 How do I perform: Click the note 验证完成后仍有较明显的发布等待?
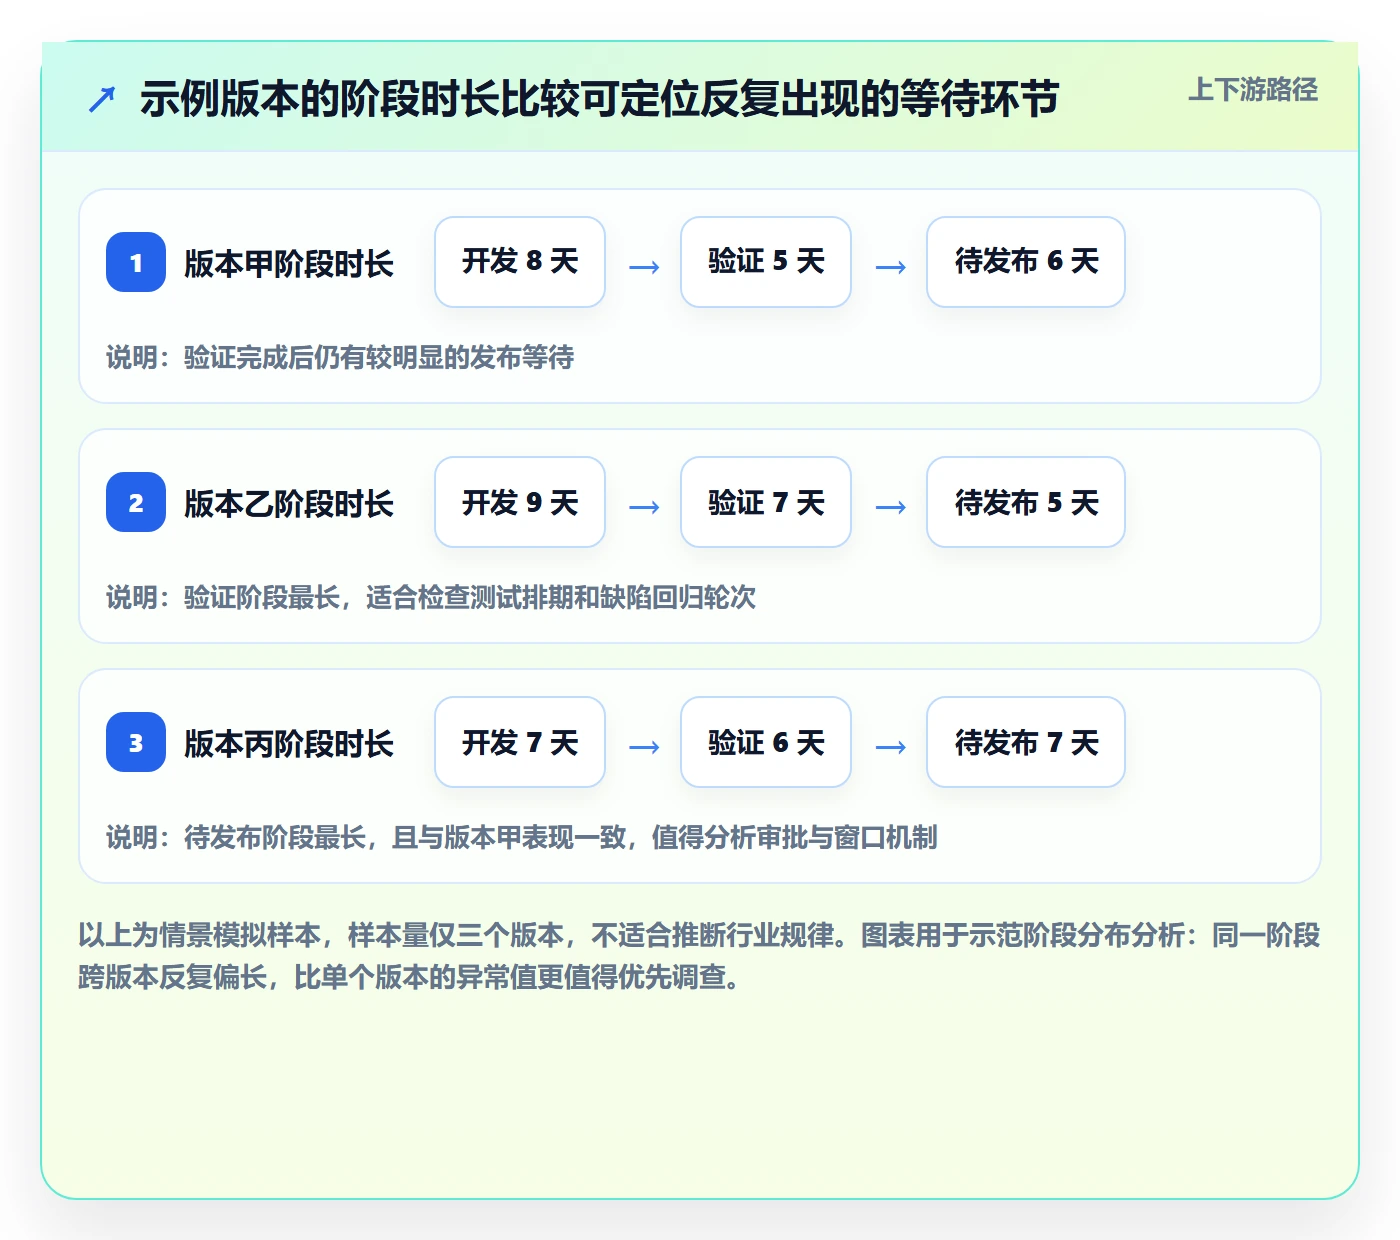(340, 357)
